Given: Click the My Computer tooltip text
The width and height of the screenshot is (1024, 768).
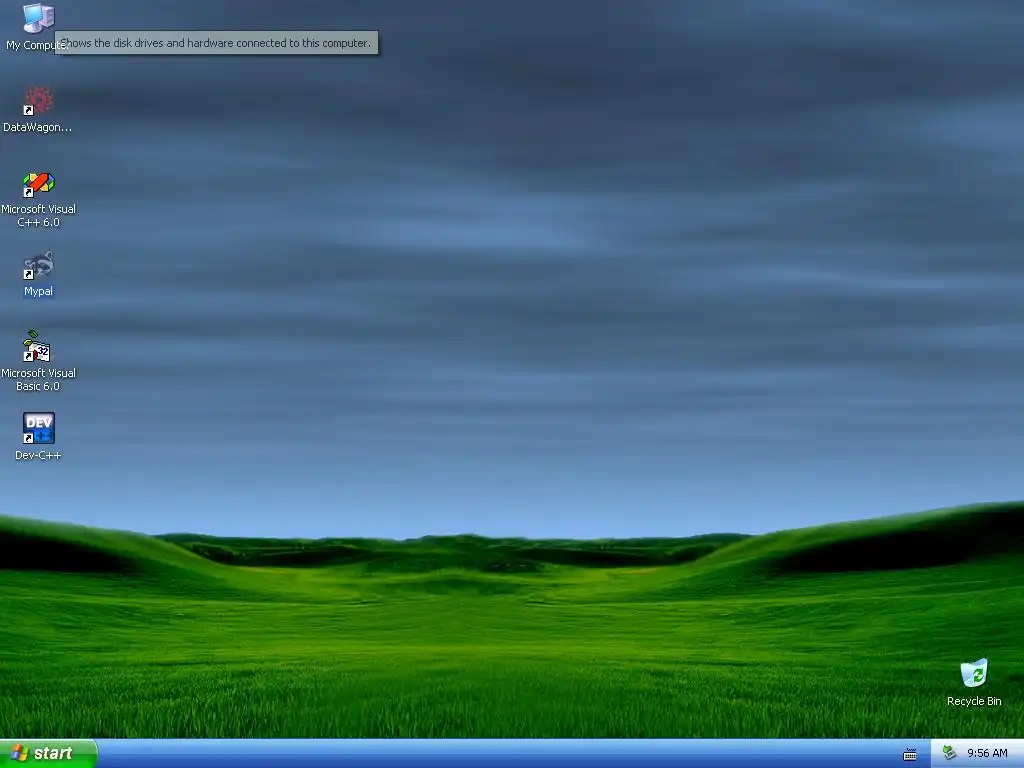Looking at the screenshot, I should [x=216, y=43].
